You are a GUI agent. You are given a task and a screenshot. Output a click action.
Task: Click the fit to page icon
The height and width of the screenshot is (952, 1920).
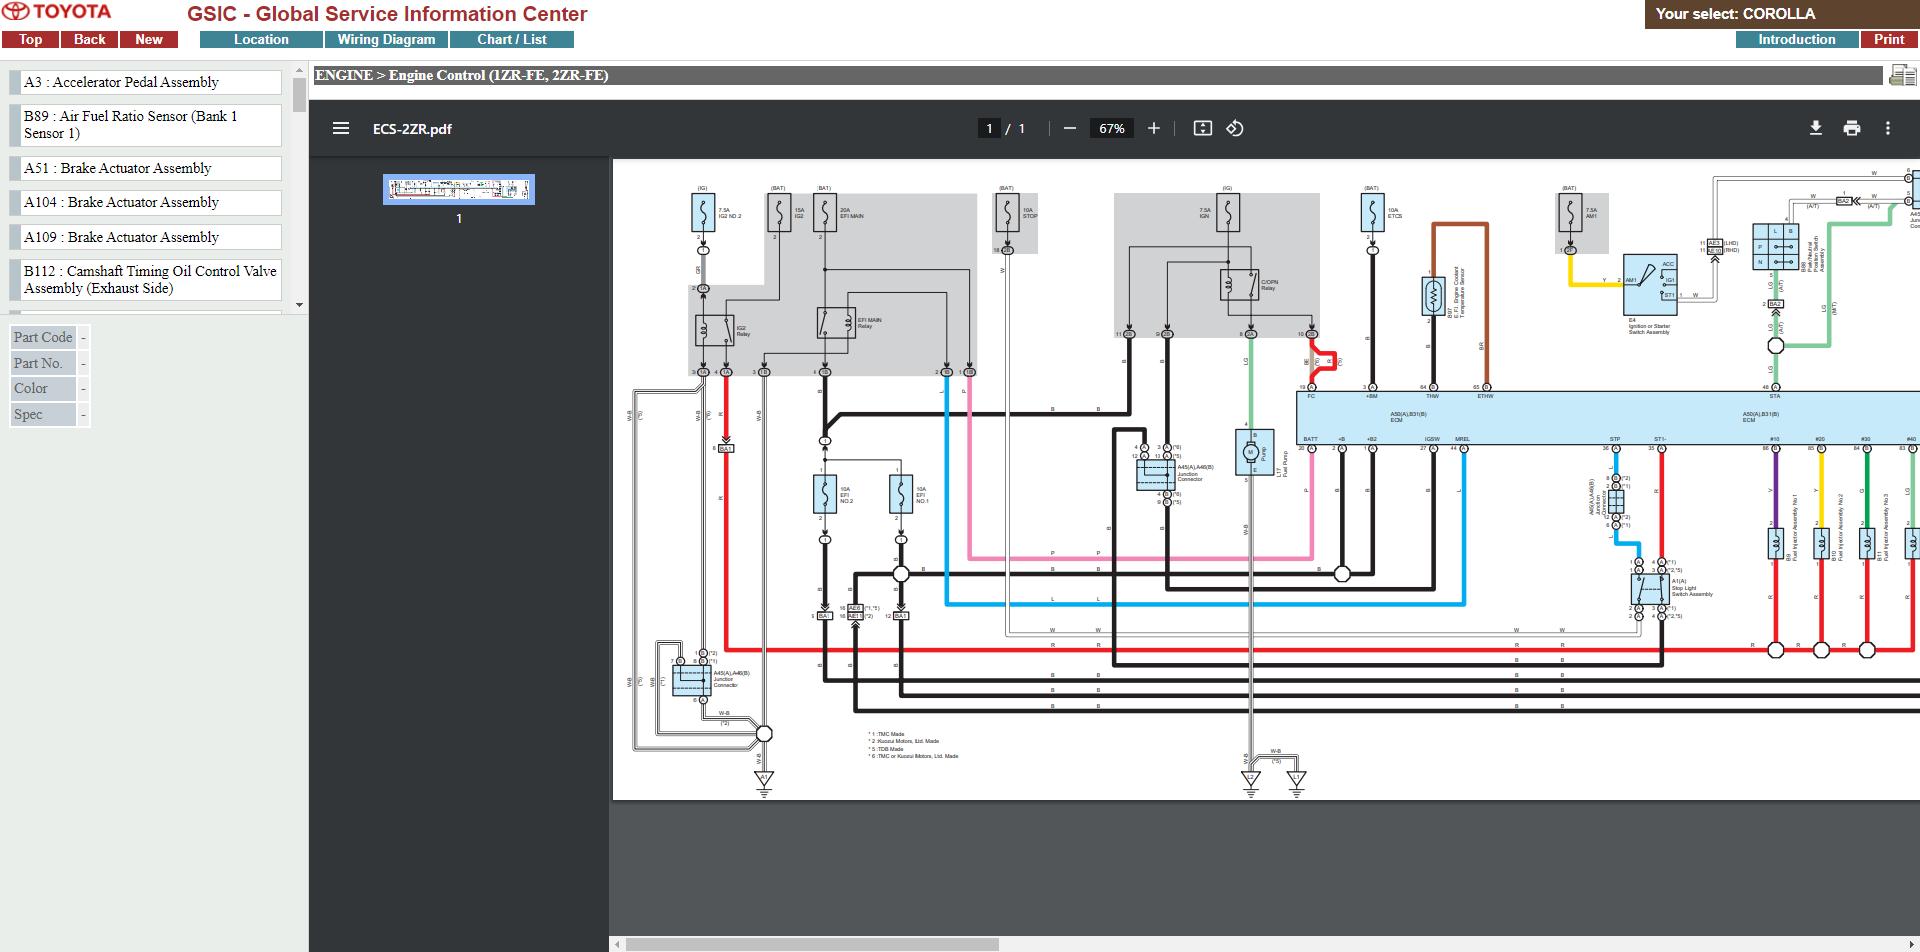point(1203,128)
